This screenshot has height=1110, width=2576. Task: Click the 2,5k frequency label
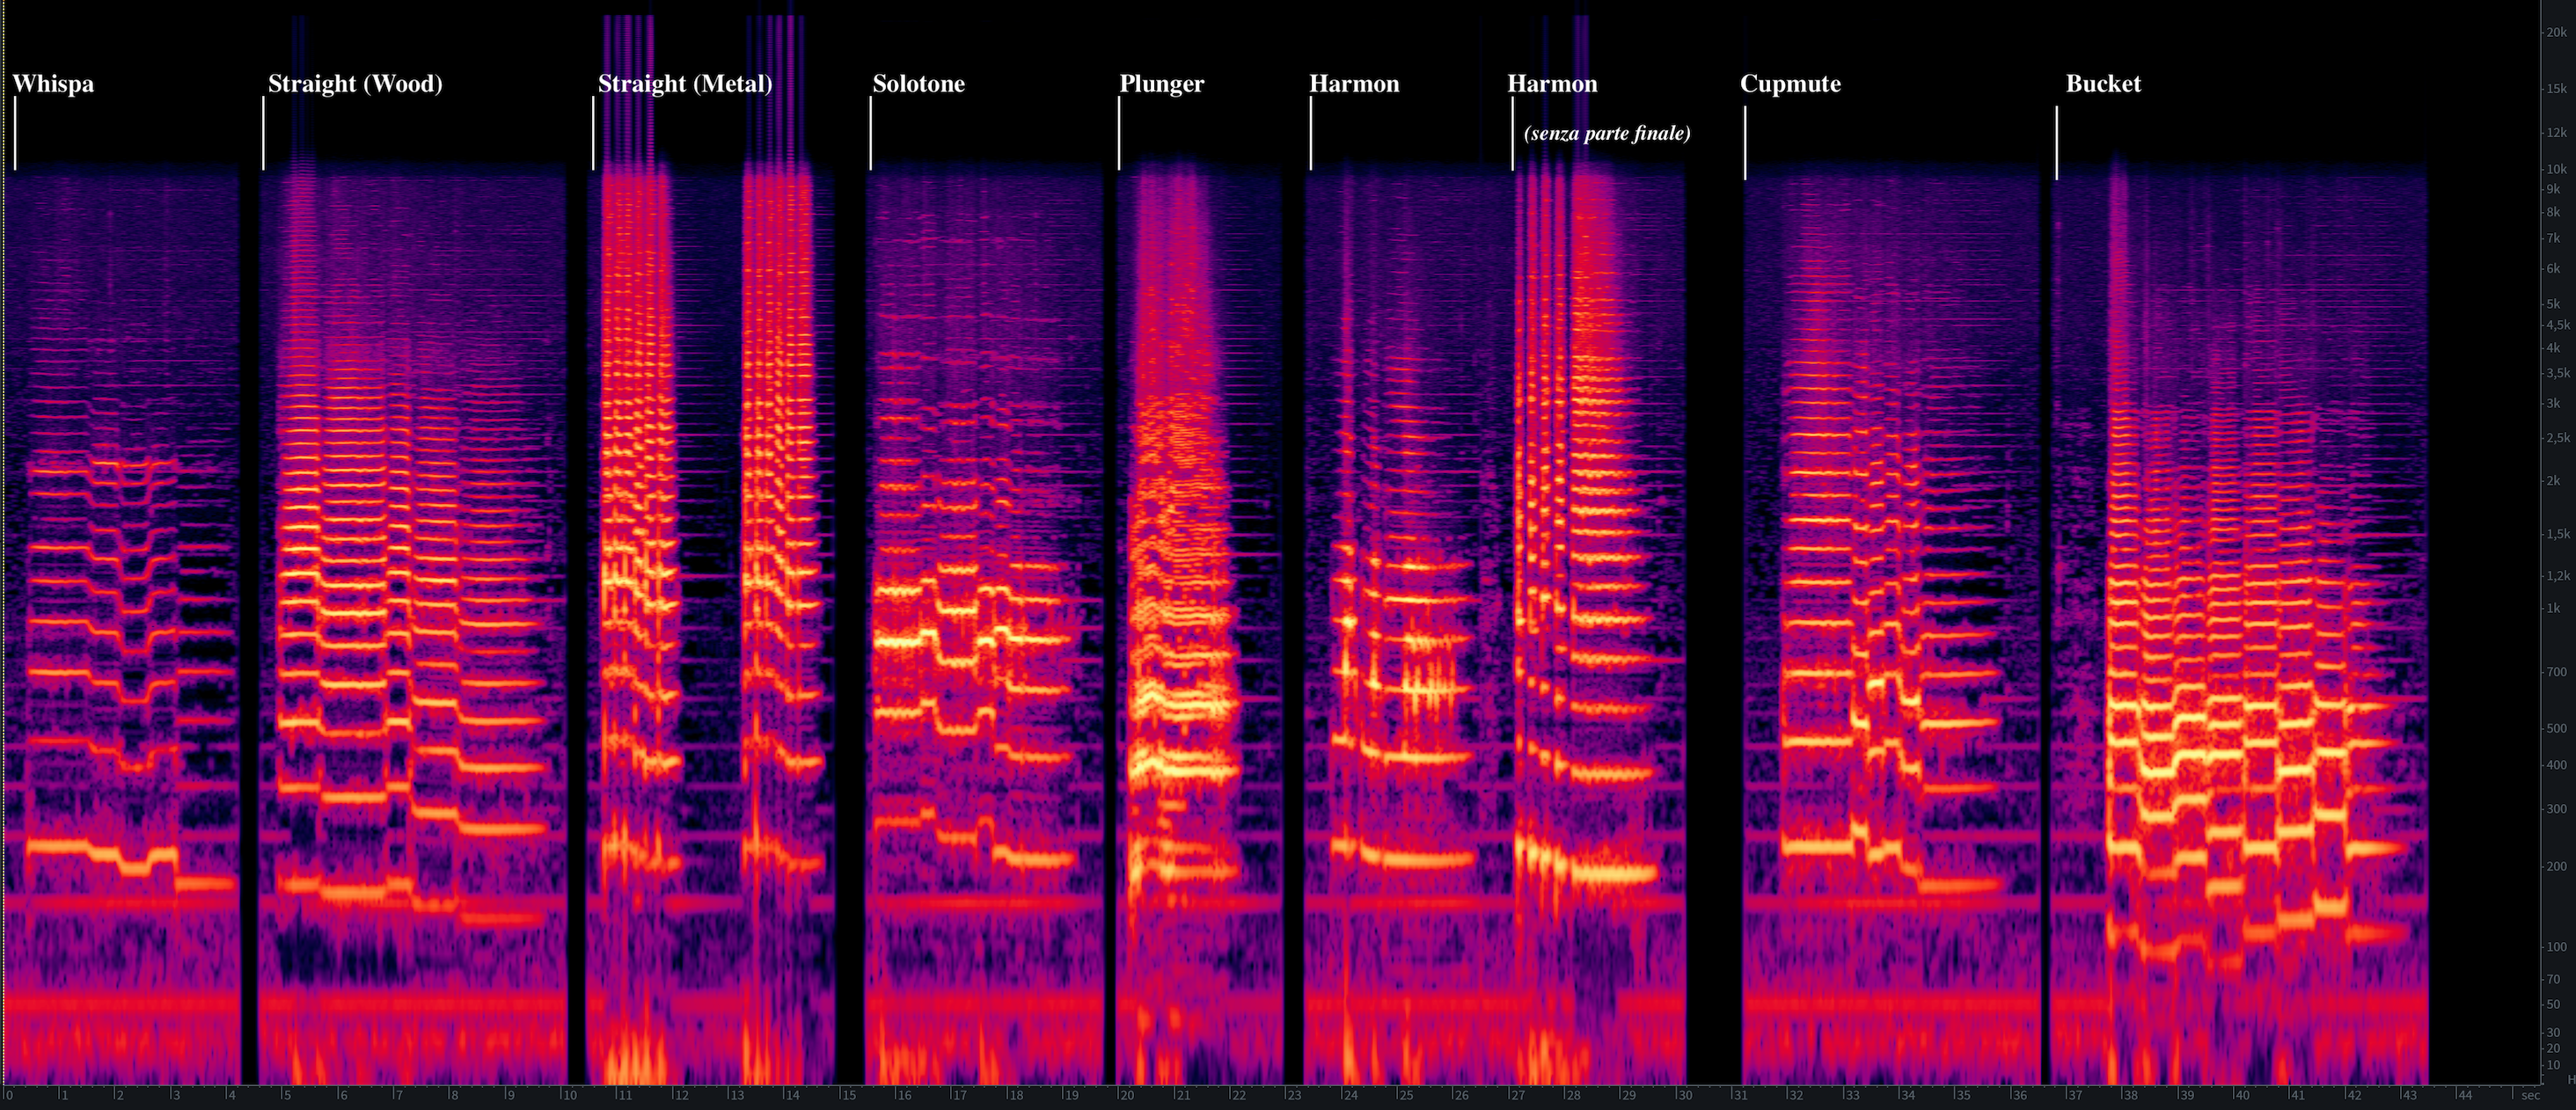pos(2558,438)
